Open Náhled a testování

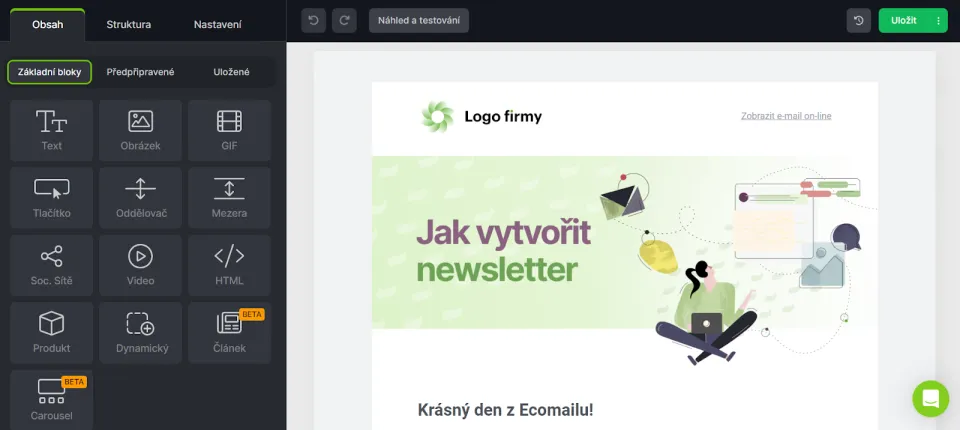tap(419, 20)
